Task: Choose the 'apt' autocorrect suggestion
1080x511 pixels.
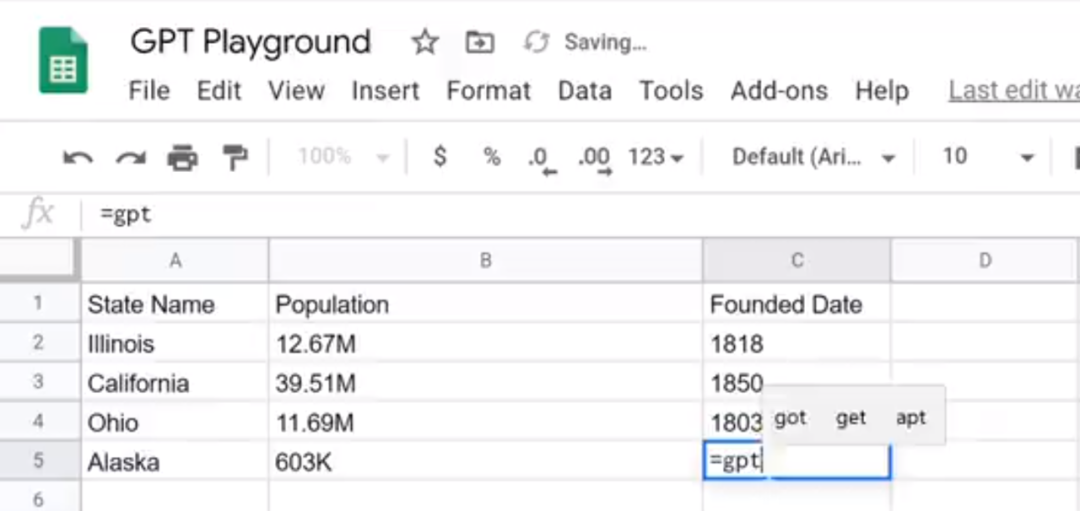Action: (911, 418)
